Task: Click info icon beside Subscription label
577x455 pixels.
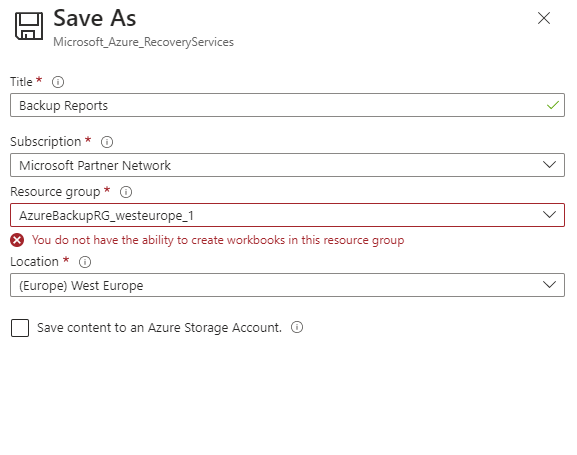Action: click(107, 142)
